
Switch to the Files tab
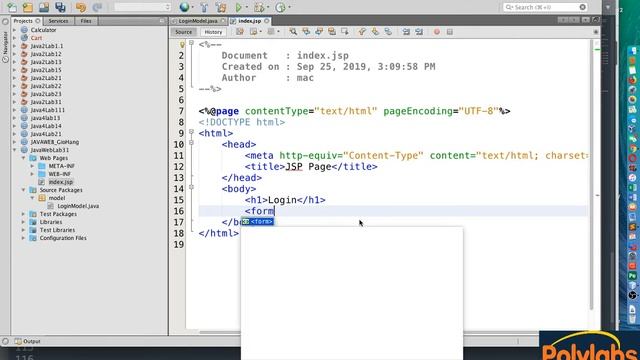(86, 21)
